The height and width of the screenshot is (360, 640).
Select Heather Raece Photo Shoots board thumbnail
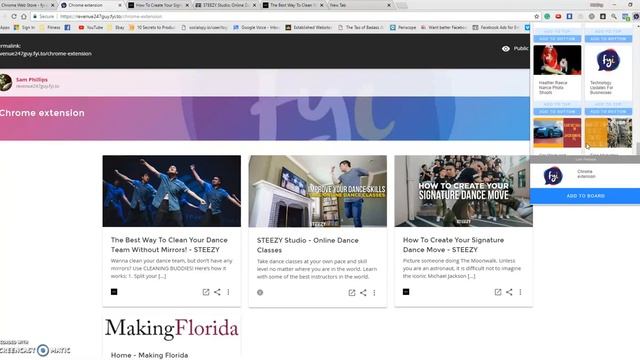click(557, 60)
